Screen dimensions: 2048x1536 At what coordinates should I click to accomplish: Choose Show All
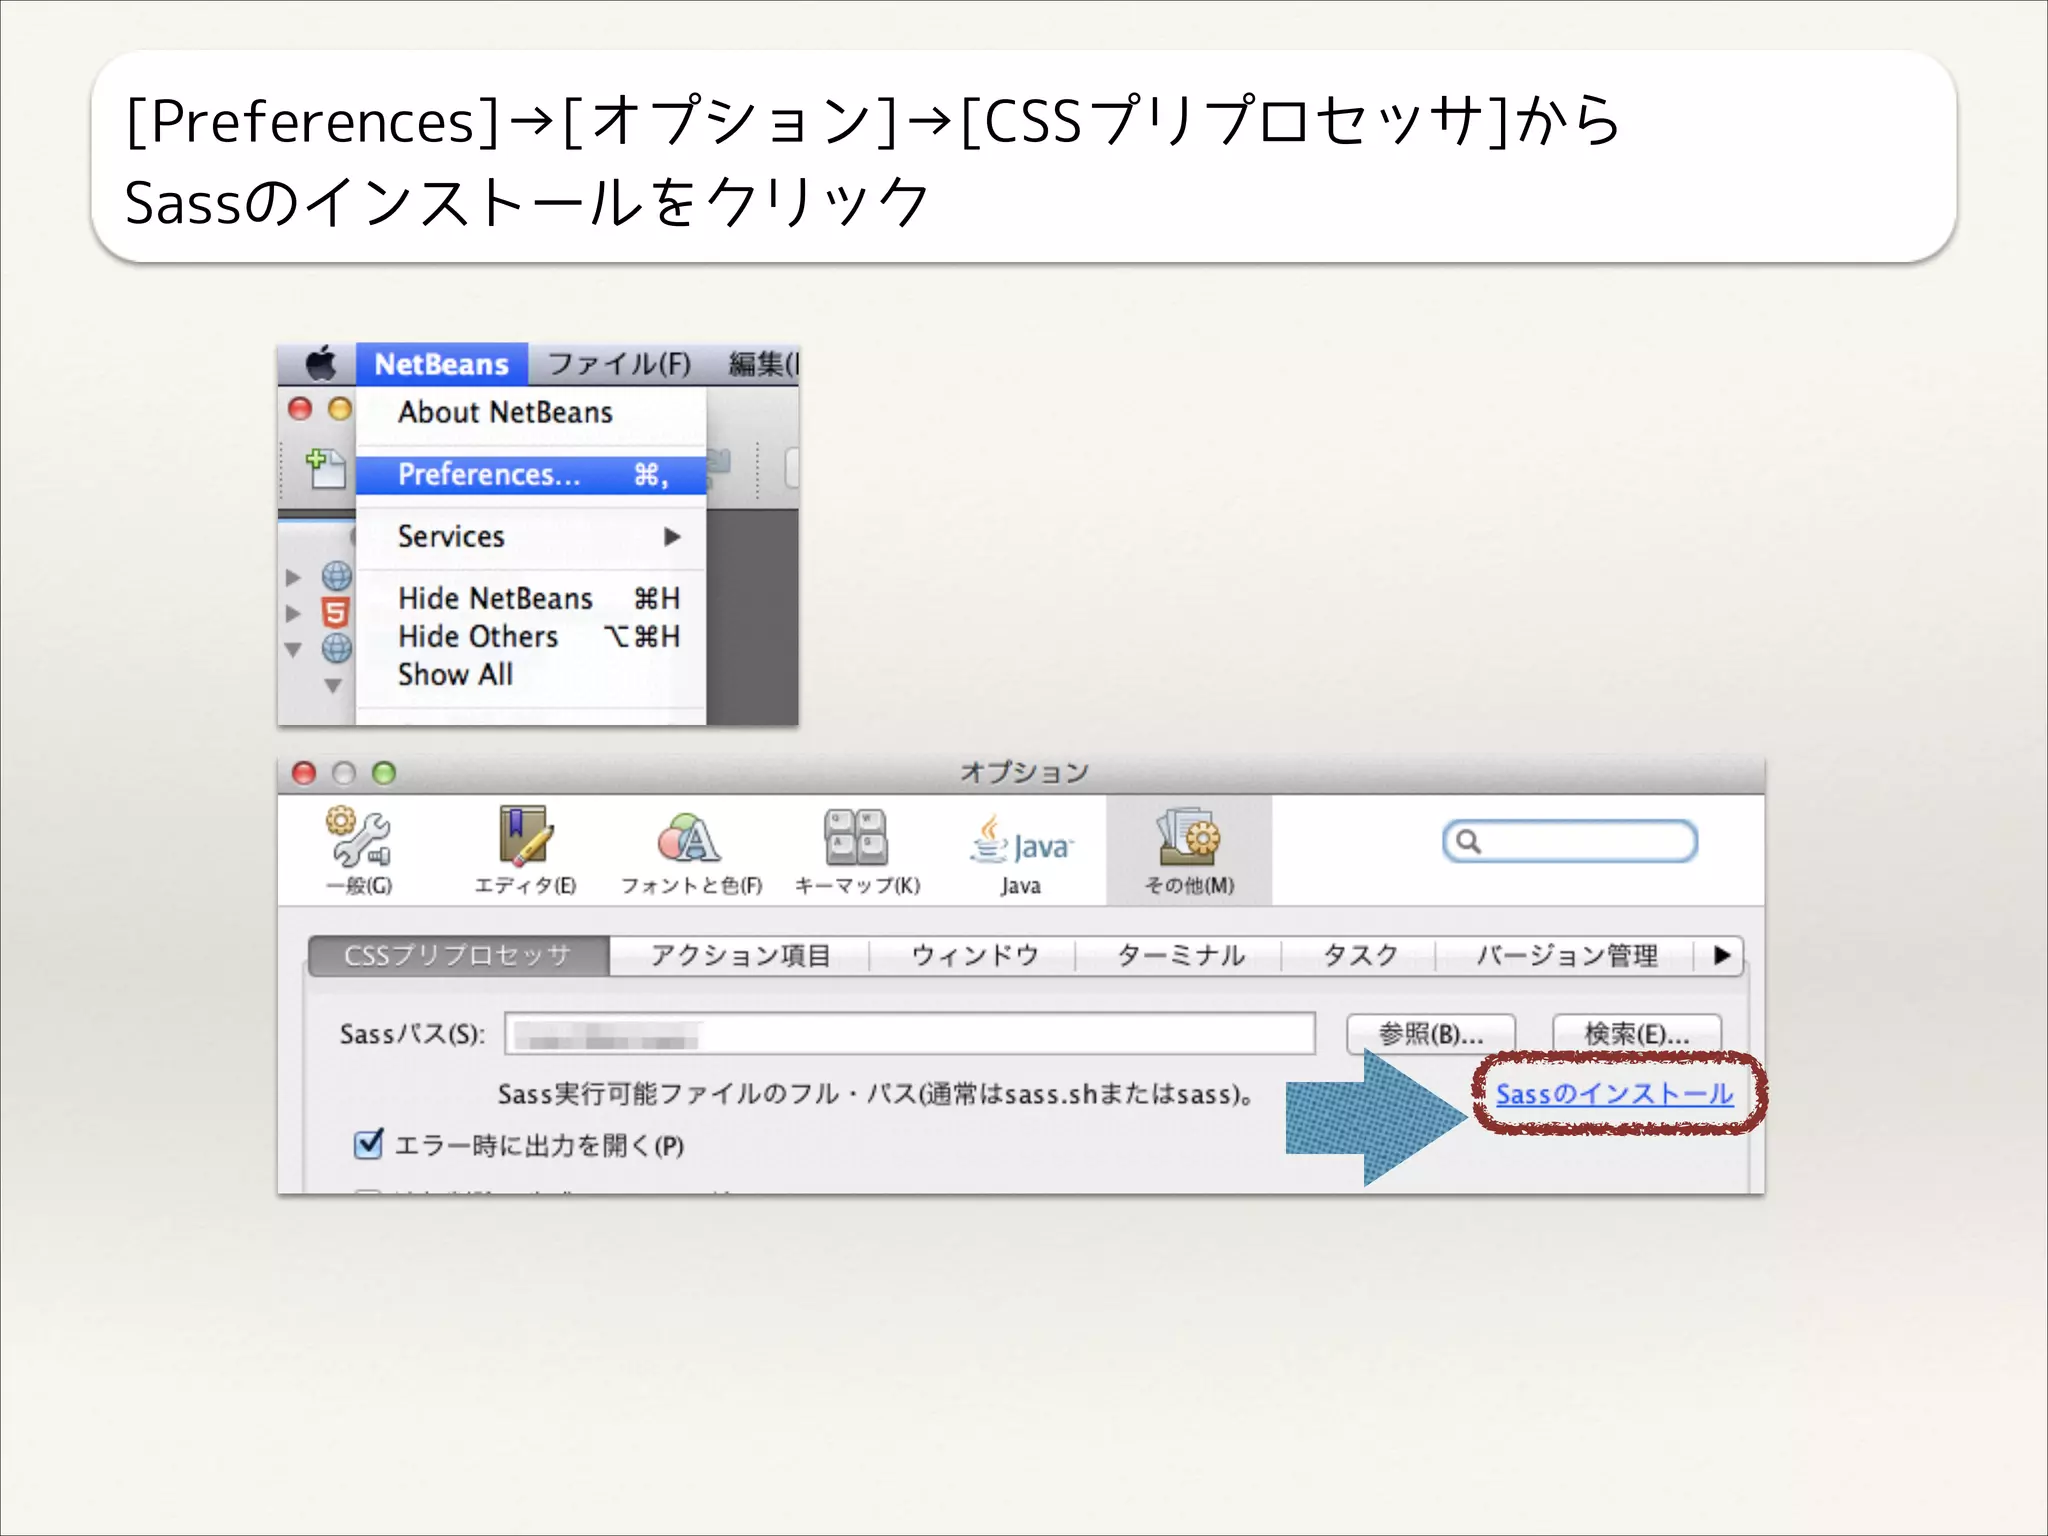coord(531,674)
